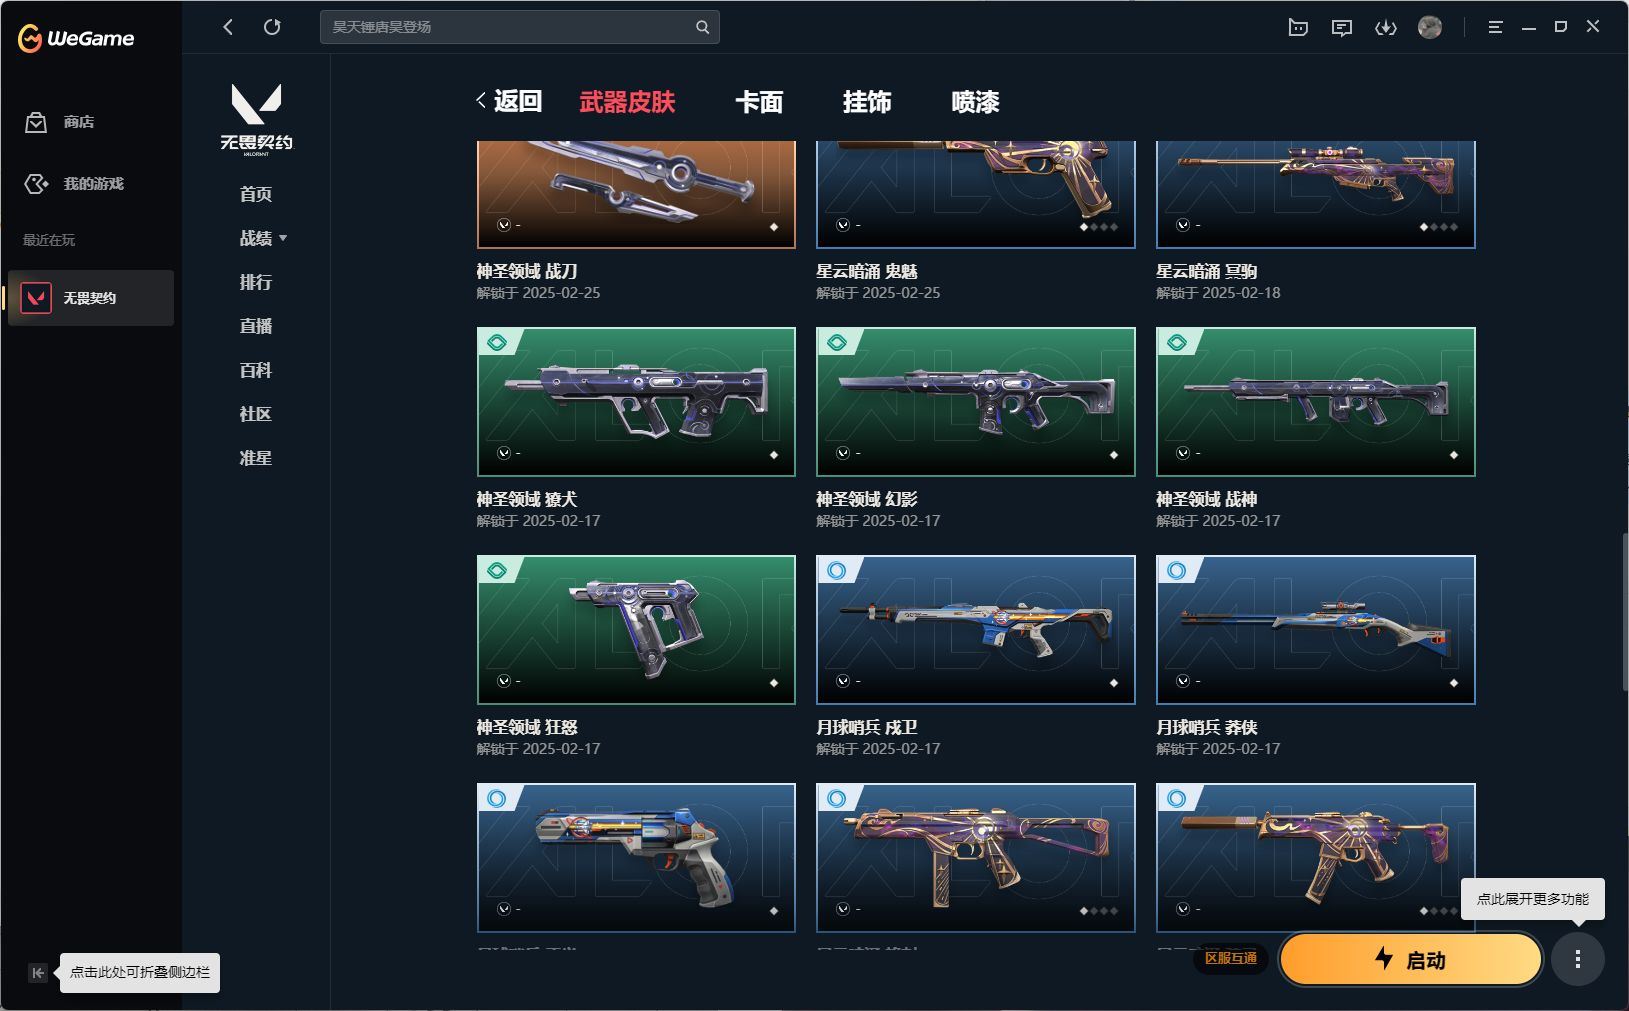Click the back arrow in top toolbar
Image resolution: width=1629 pixels, height=1011 pixels.
tap(228, 27)
